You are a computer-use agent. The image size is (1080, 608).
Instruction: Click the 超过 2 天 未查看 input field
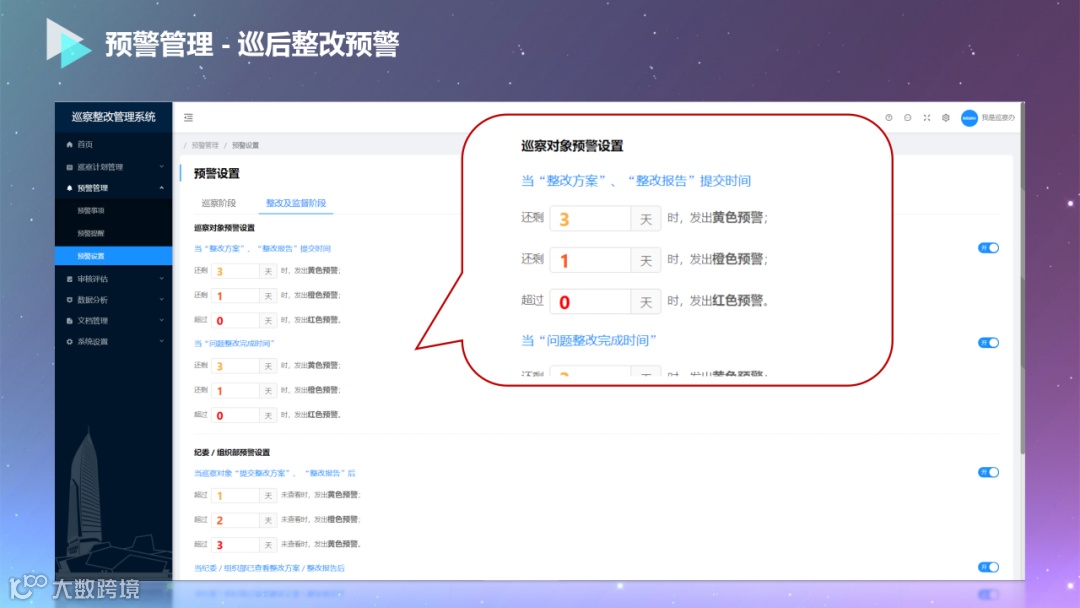point(235,521)
